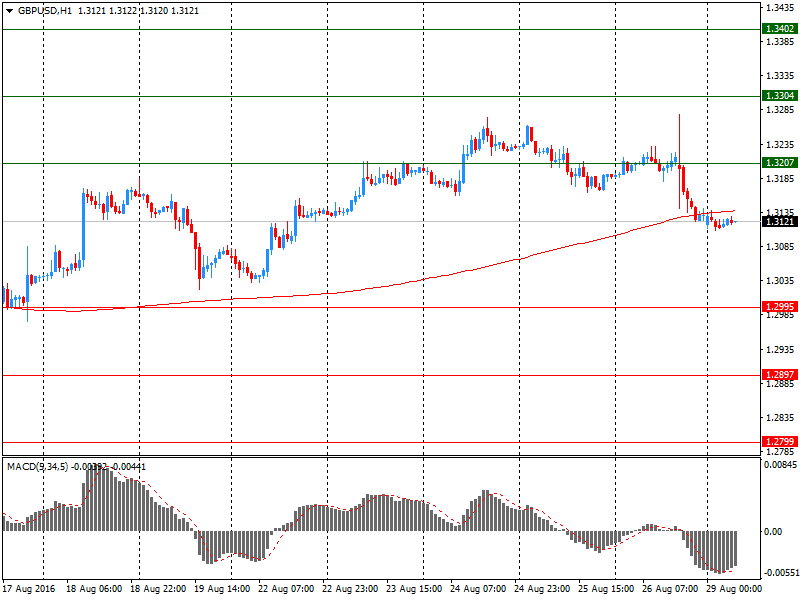Click the 1.2799 support level label
Viewport: 800px width, 600px height.
click(780, 442)
